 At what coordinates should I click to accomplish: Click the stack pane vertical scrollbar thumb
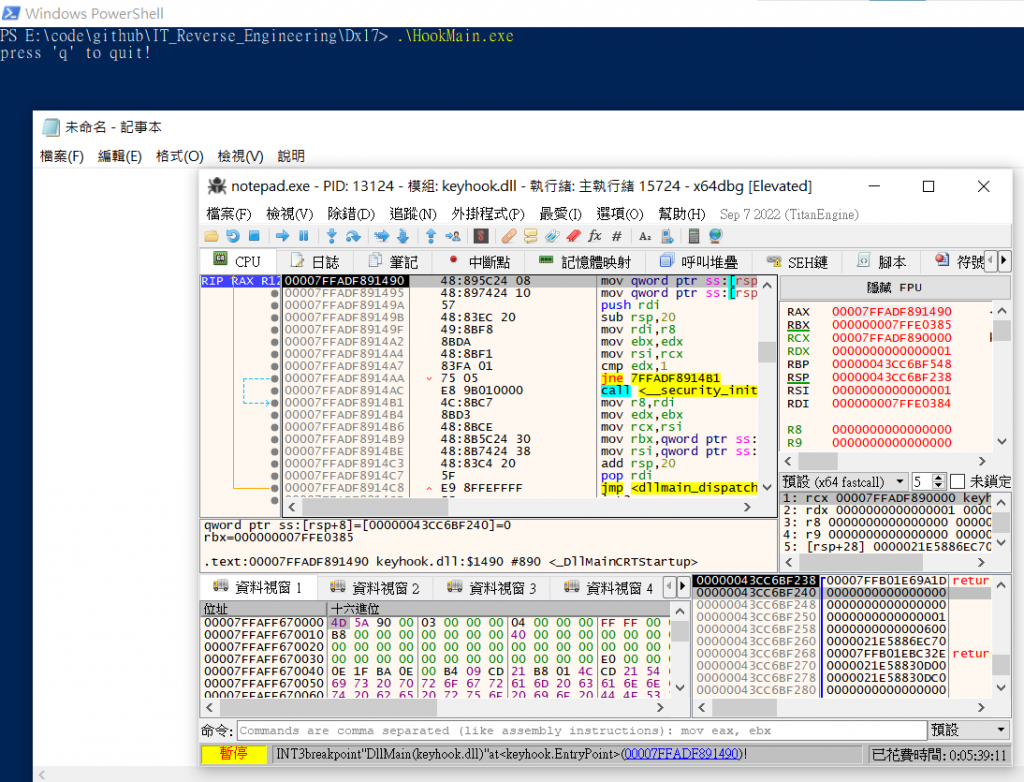1001,664
